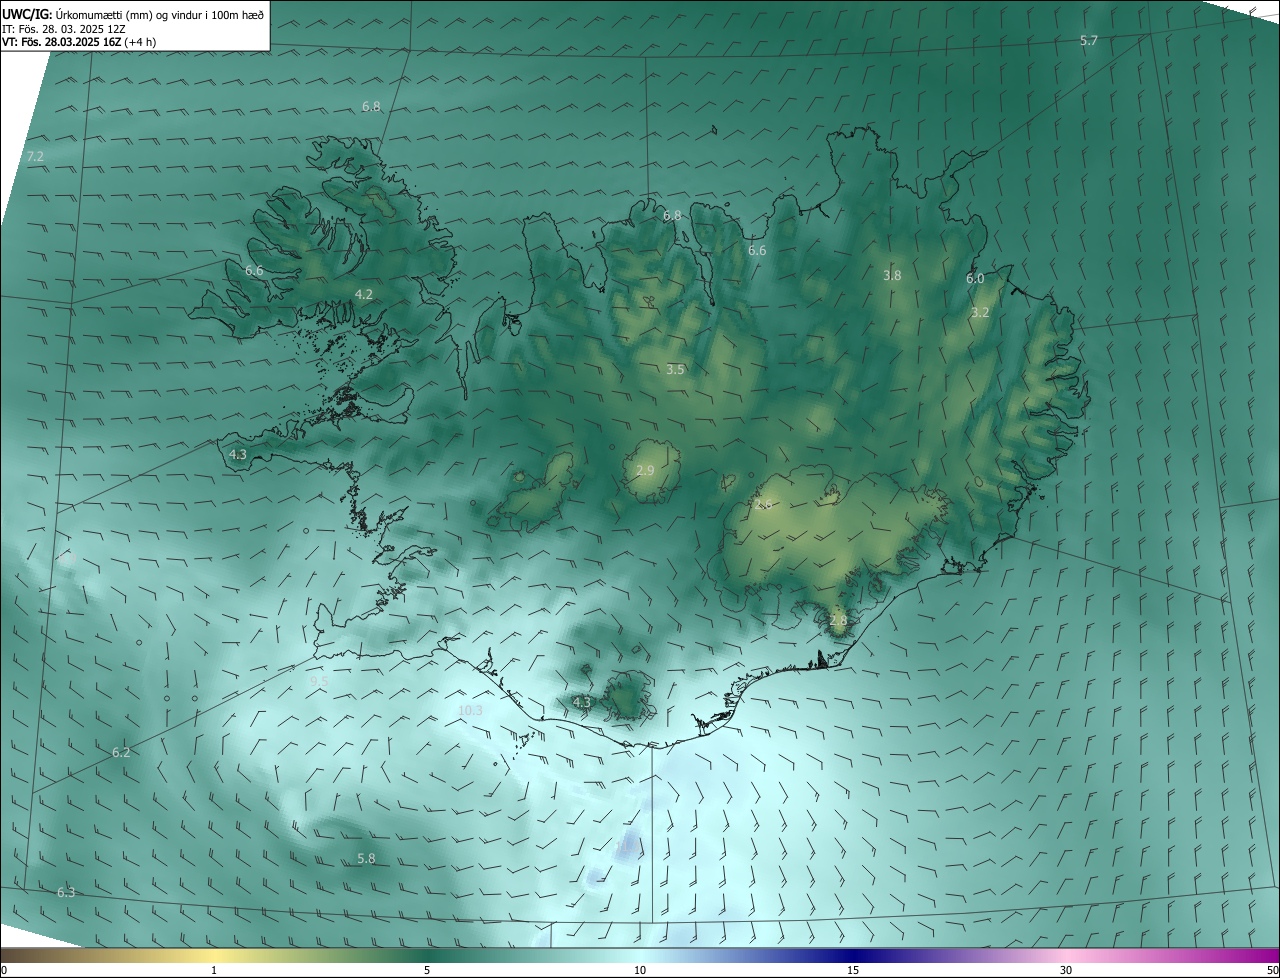Click the 1 tick label on the color scale

pyautogui.click(x=214, y=970)
